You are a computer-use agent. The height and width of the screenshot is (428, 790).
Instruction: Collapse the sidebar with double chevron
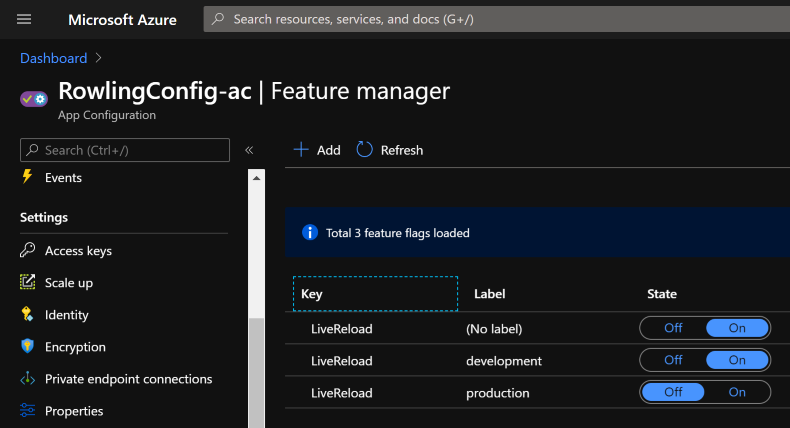(x=249, y=150)
